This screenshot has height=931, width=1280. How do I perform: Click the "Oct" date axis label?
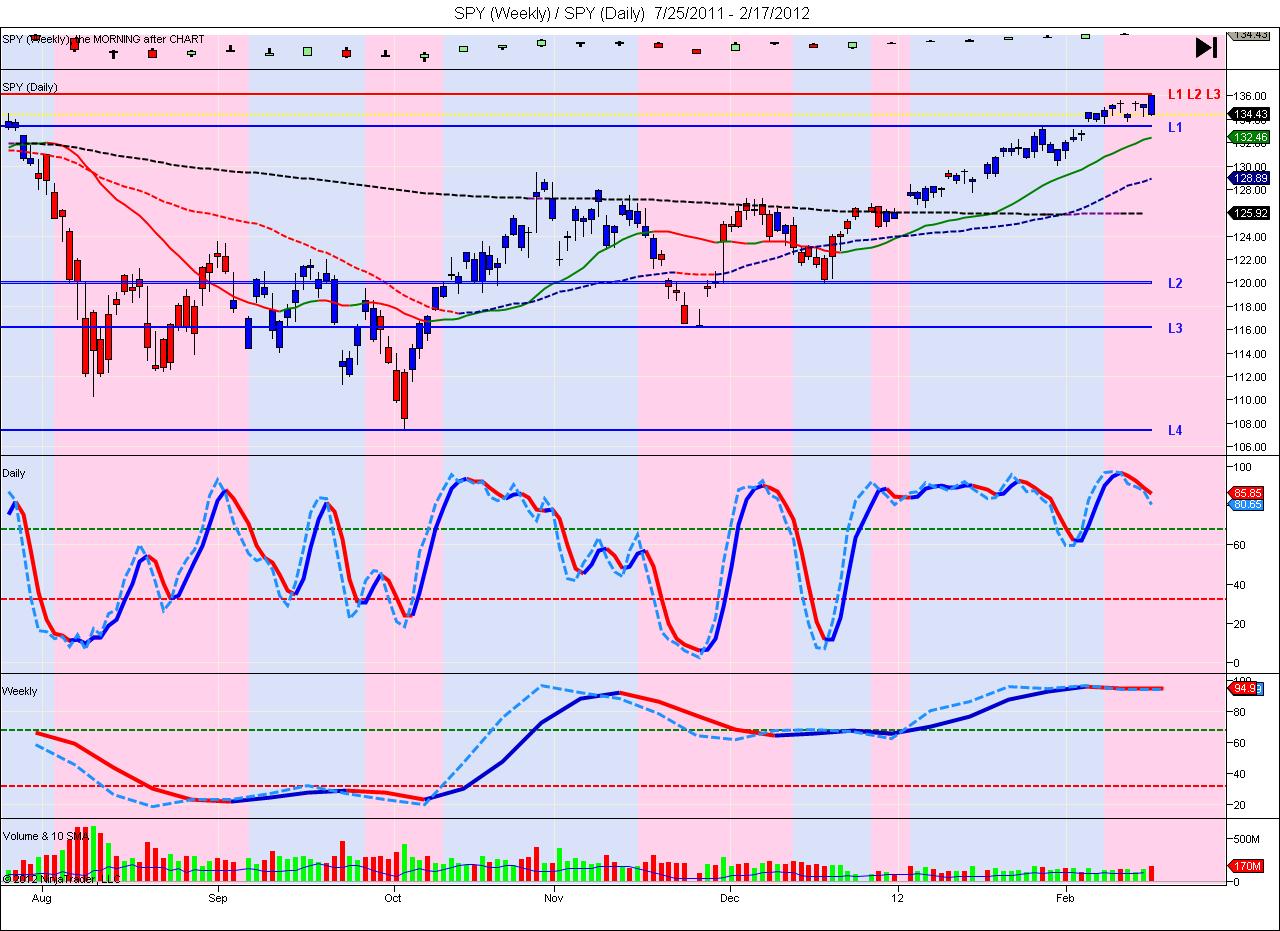[393, 898]
